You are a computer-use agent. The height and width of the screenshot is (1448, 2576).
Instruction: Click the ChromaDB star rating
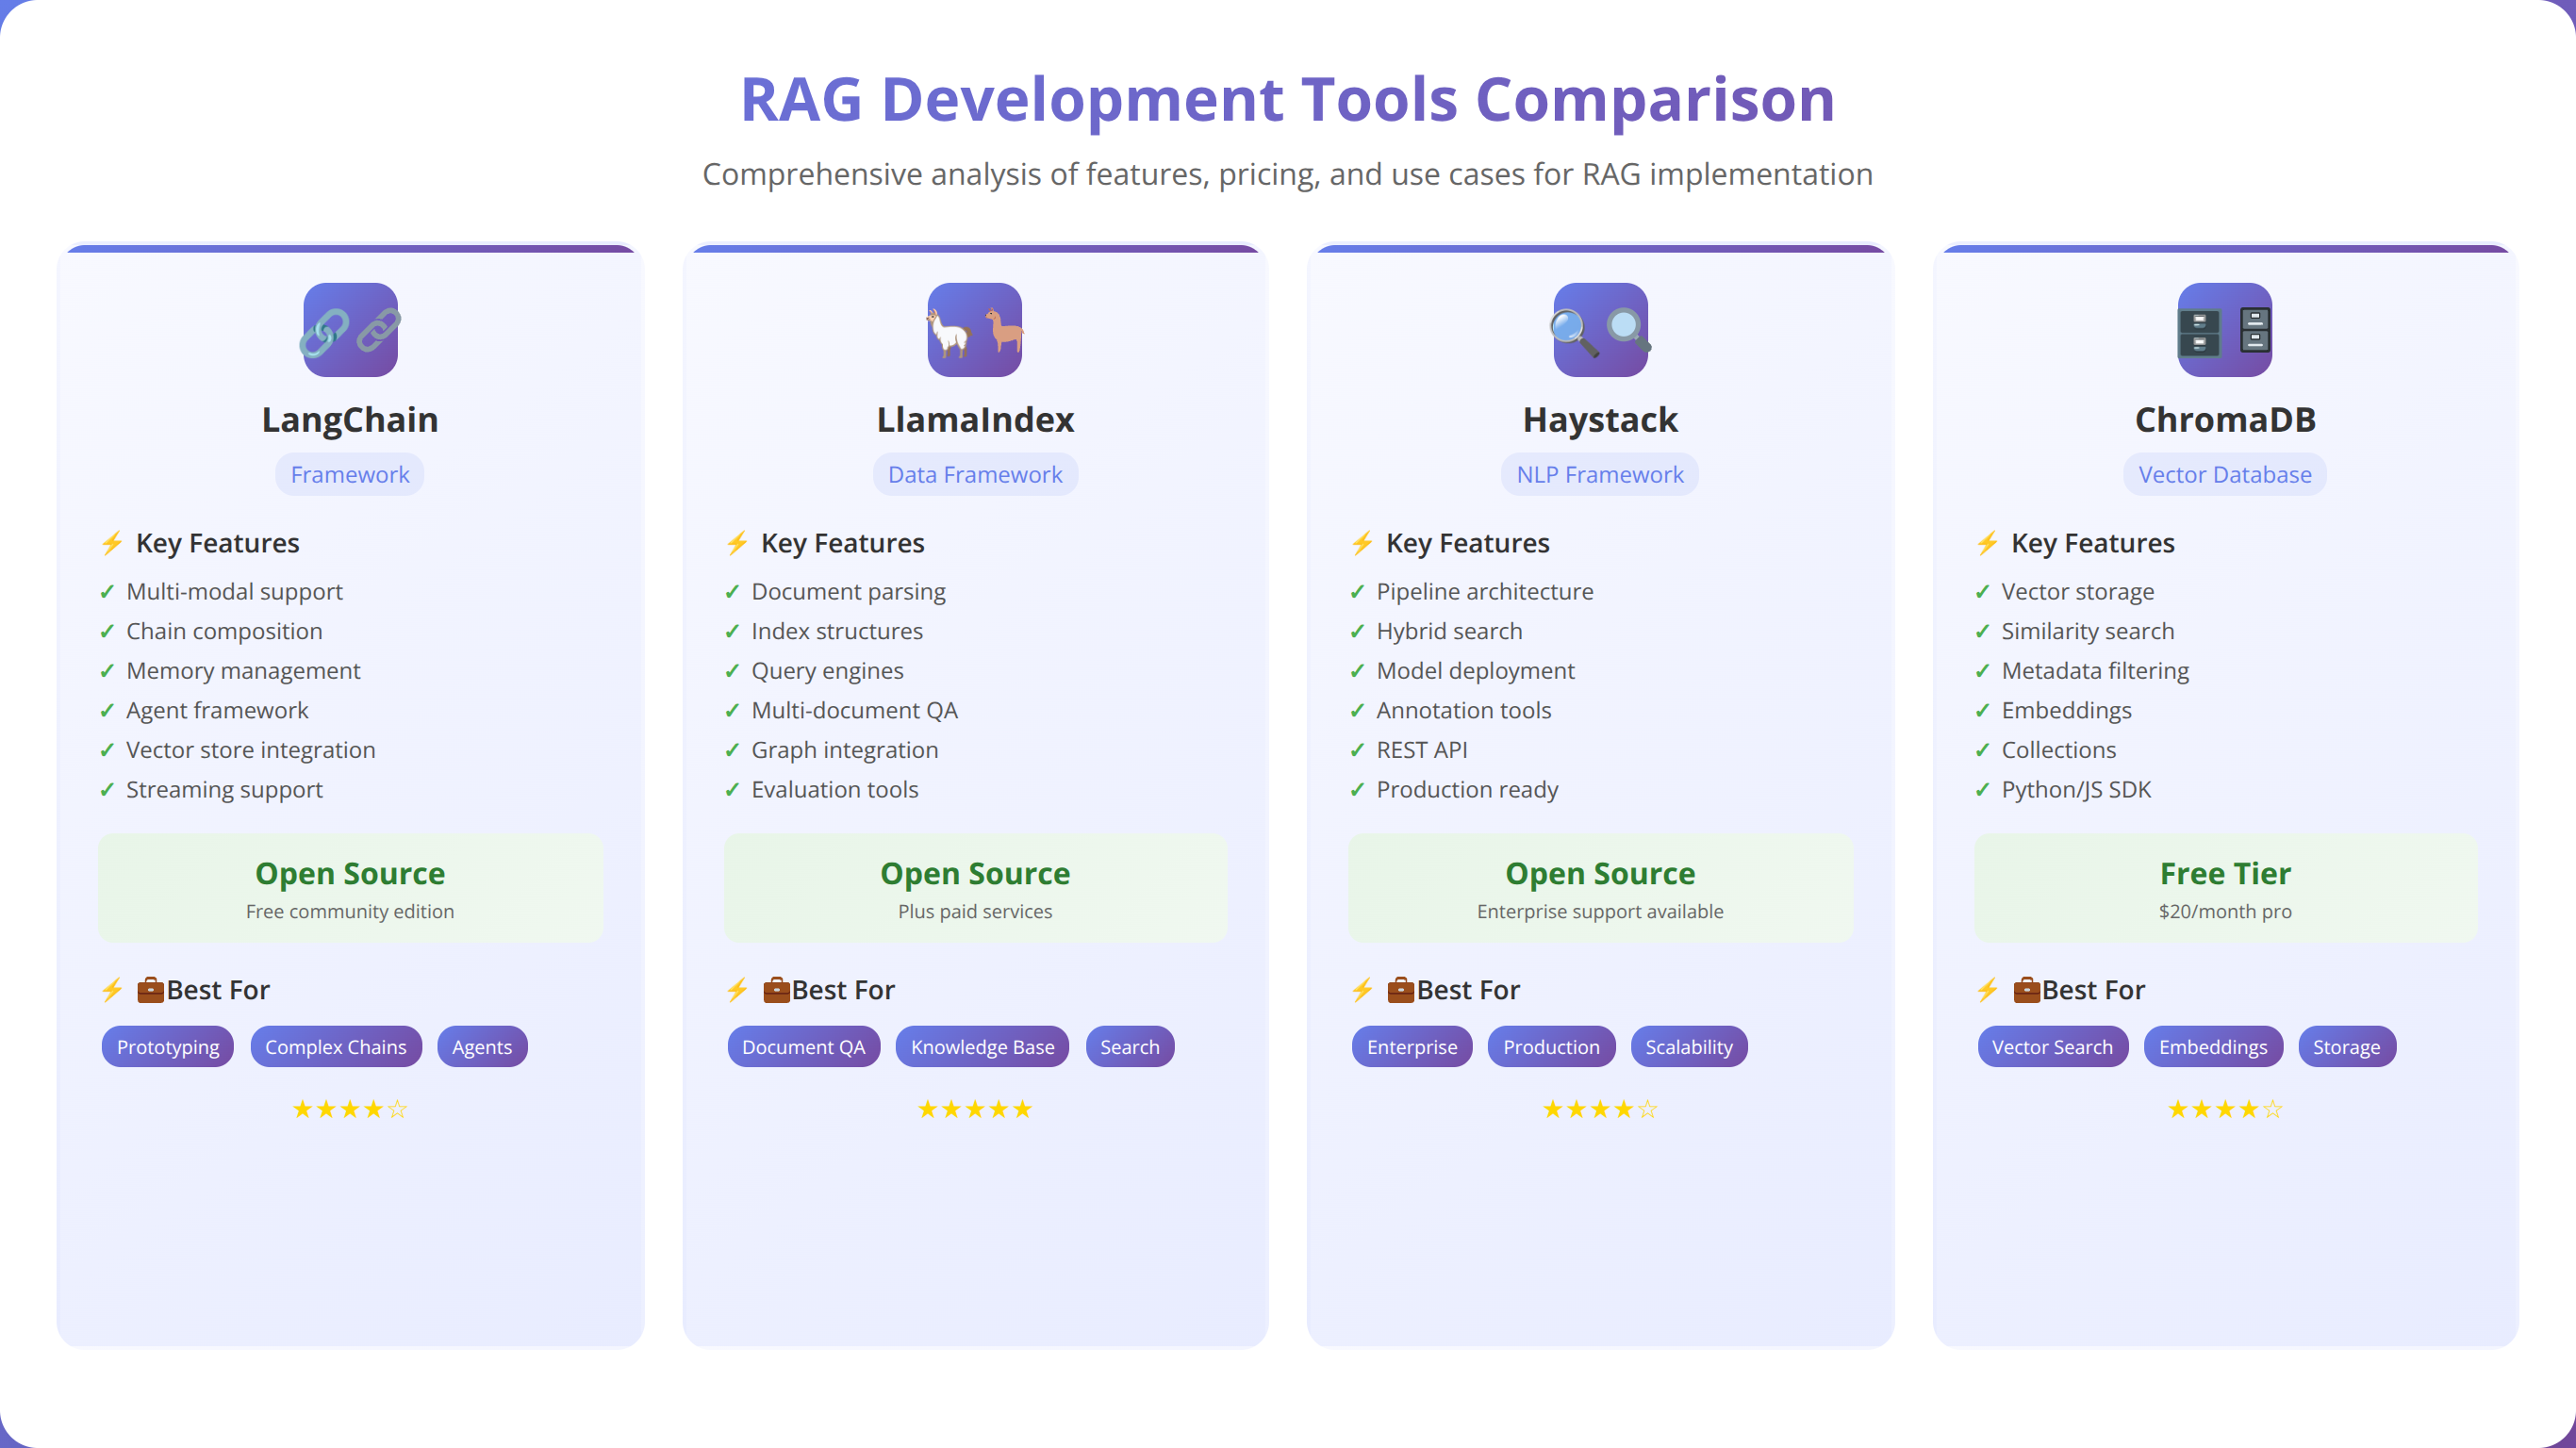[2225, 1109]
